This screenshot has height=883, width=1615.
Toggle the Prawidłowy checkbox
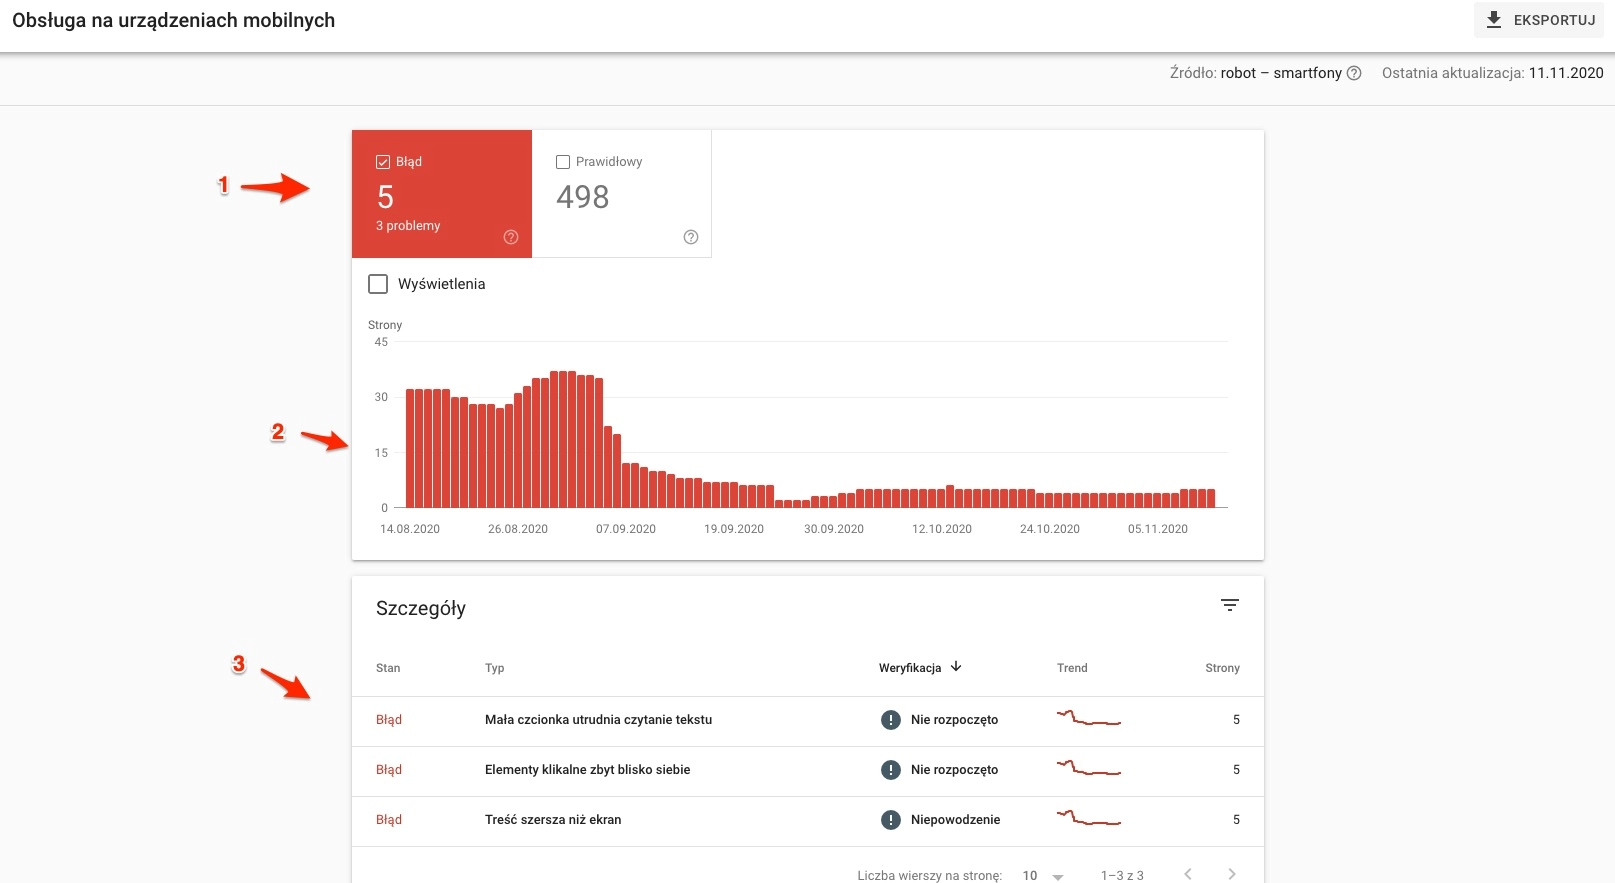(563, 162)
